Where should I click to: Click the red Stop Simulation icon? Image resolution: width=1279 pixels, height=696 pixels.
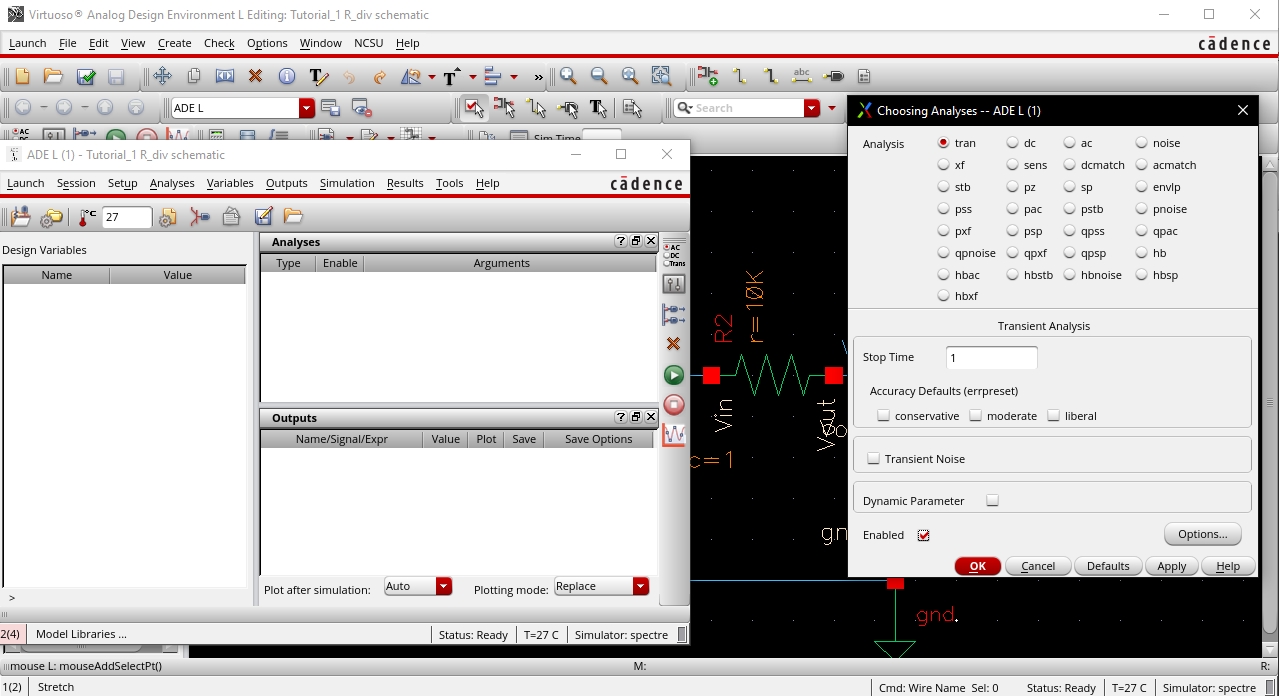click(674, 405)
